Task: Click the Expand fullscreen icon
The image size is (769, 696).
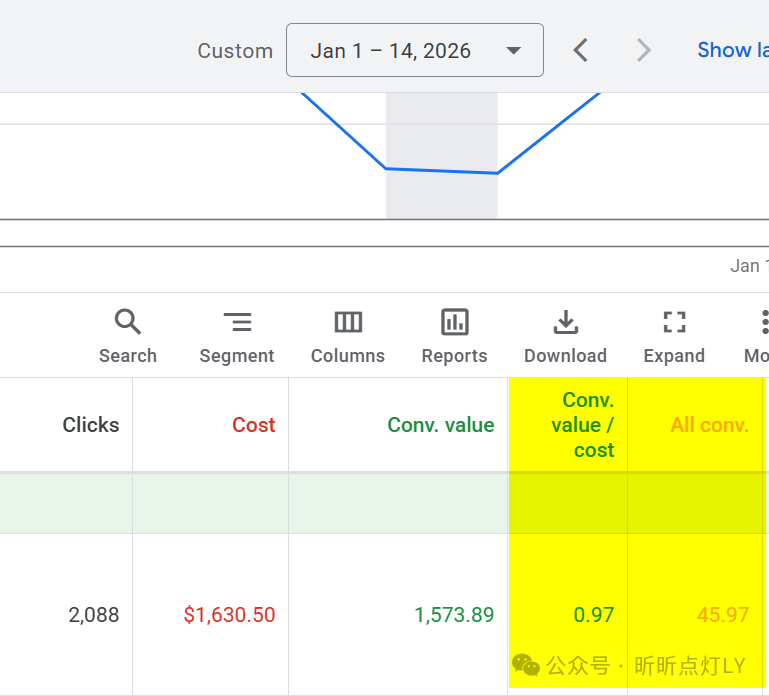Action: (x=674, y=322)
